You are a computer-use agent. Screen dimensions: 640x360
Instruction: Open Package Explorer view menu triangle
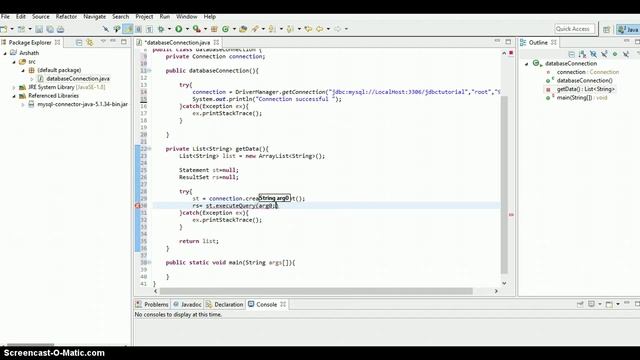(x=103, y=42)
